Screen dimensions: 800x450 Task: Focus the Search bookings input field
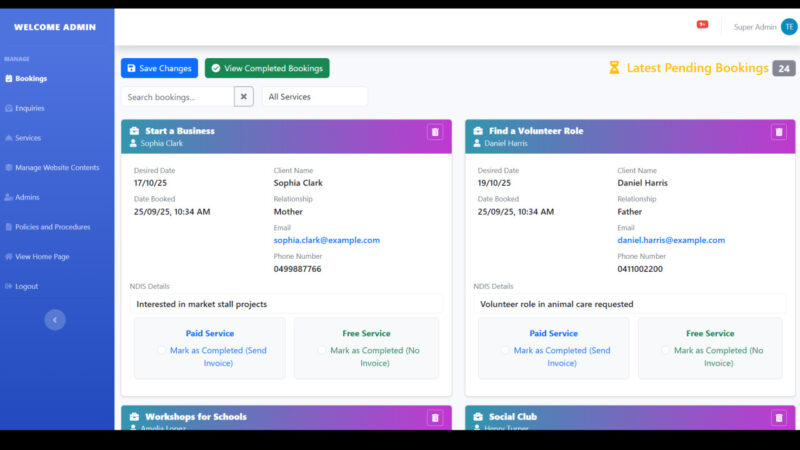click(x=178, y=97)
